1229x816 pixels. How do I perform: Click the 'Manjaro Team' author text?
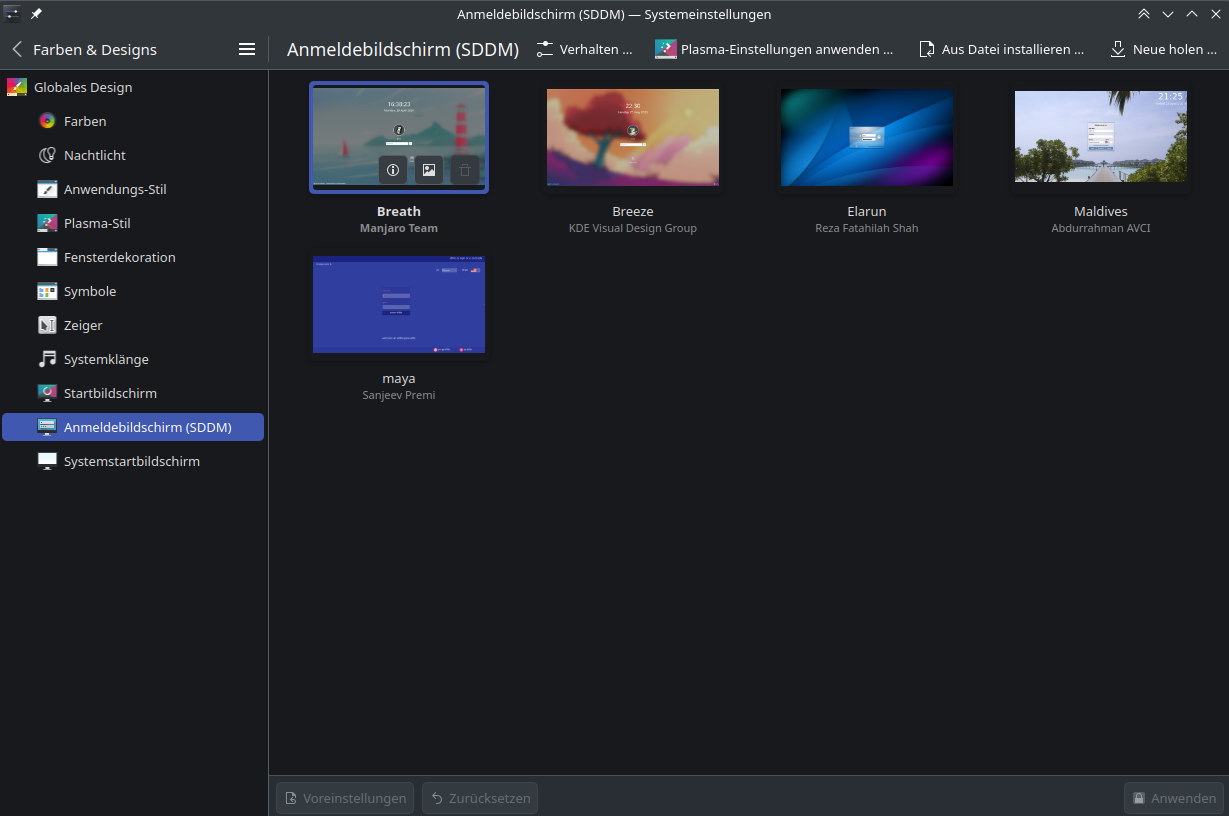pyautogui.click(x=399, y=228)
